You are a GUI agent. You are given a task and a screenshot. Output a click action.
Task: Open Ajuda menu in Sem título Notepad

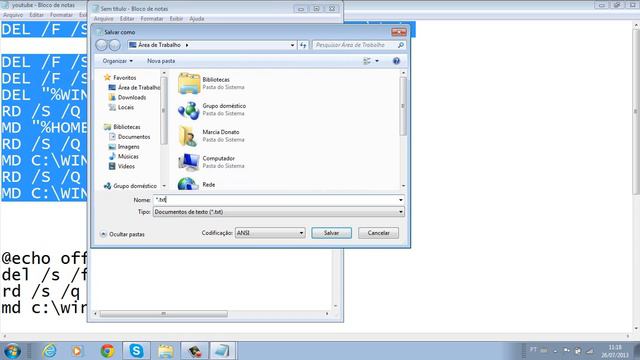197,19
